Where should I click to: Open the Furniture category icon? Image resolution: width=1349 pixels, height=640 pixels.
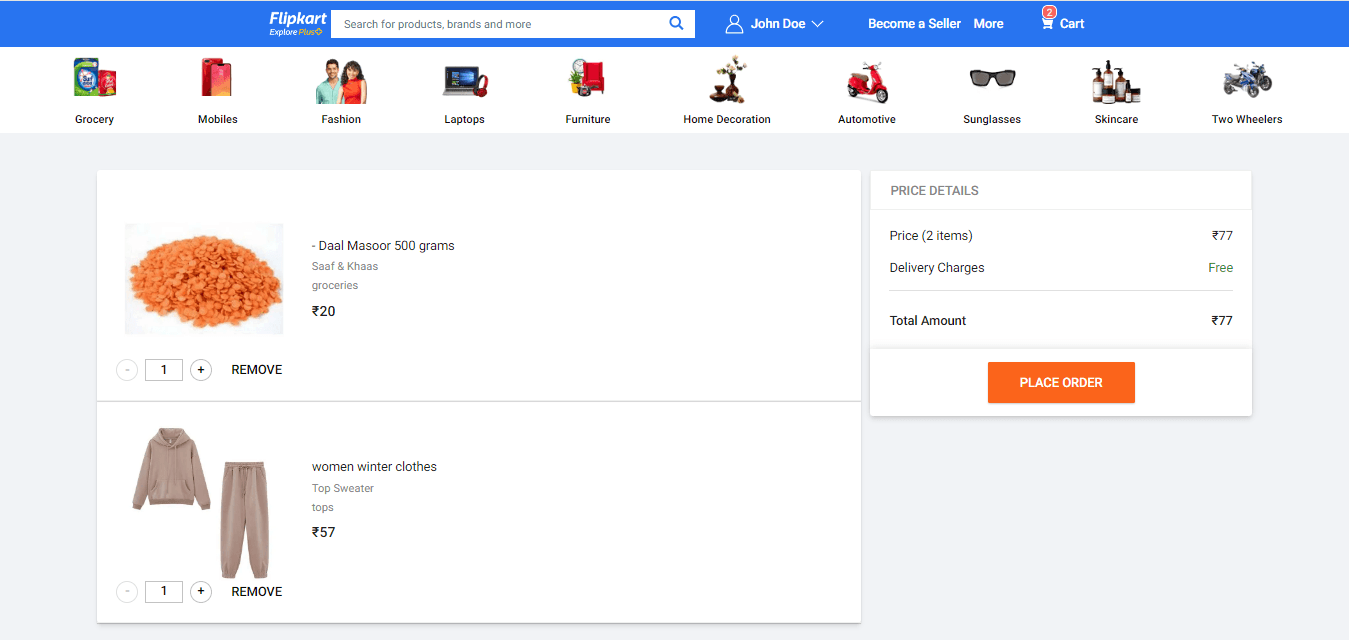[588, 78]
